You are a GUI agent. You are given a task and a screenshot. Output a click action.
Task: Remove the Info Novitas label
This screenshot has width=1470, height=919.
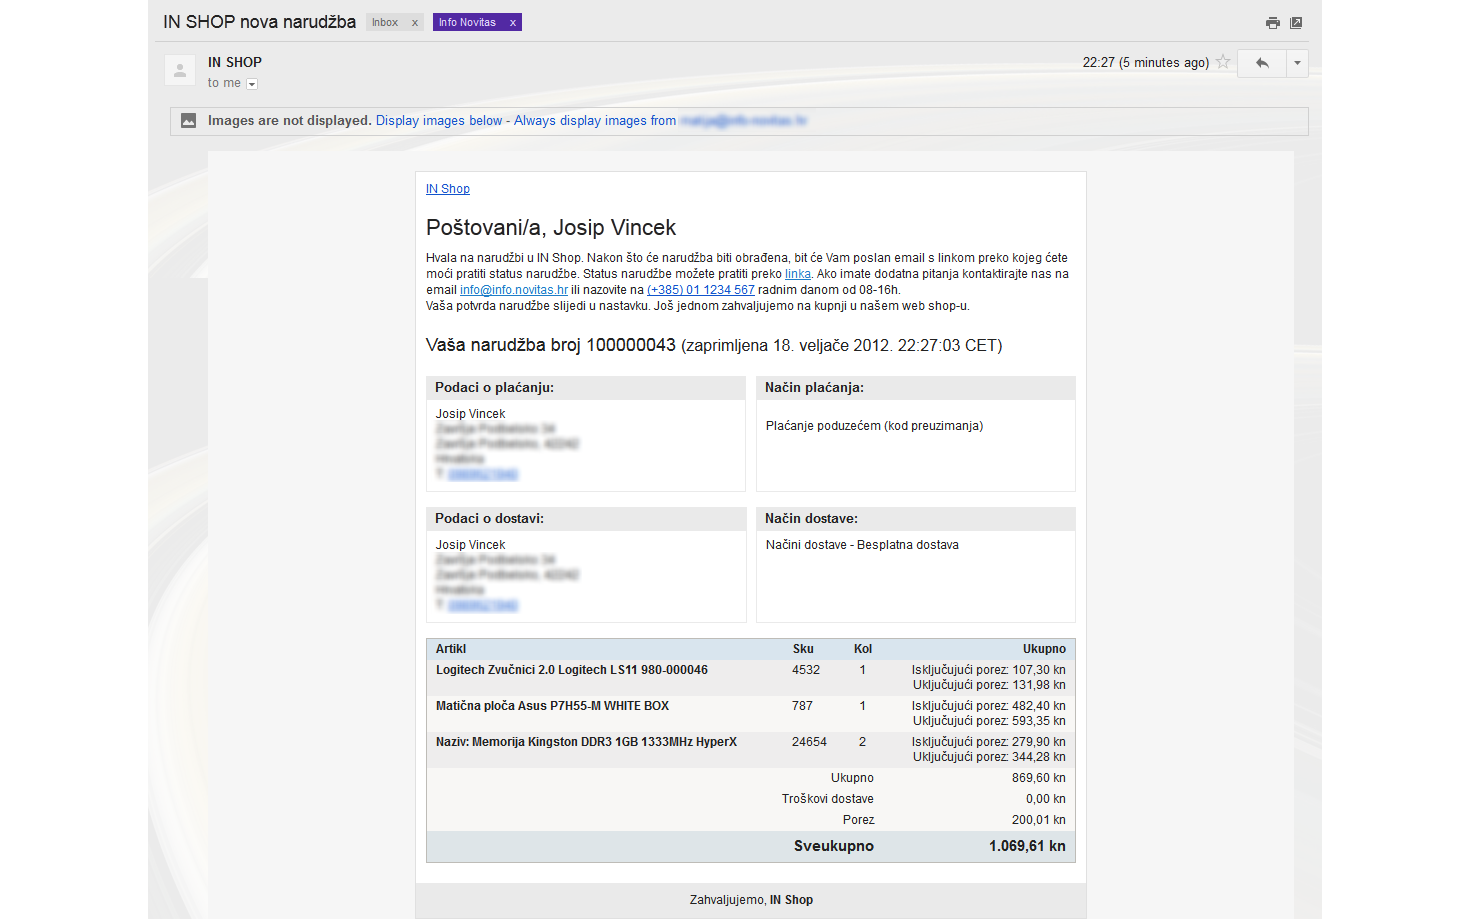click(512, 22)
